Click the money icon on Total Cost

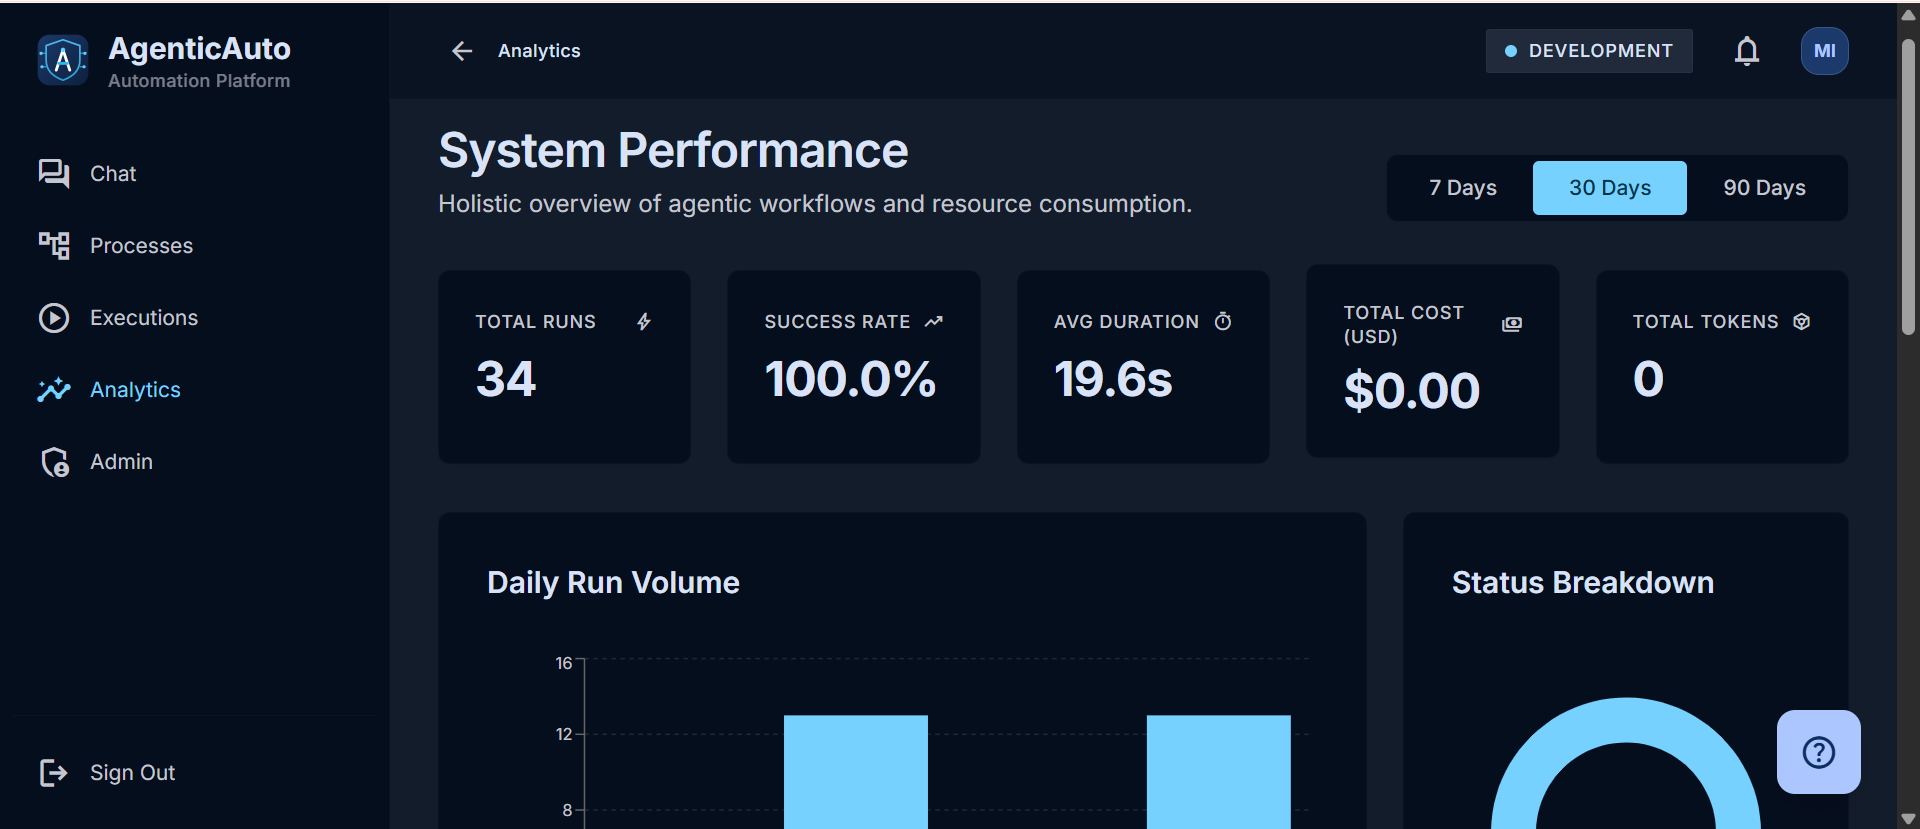(x=1512, y=324)
